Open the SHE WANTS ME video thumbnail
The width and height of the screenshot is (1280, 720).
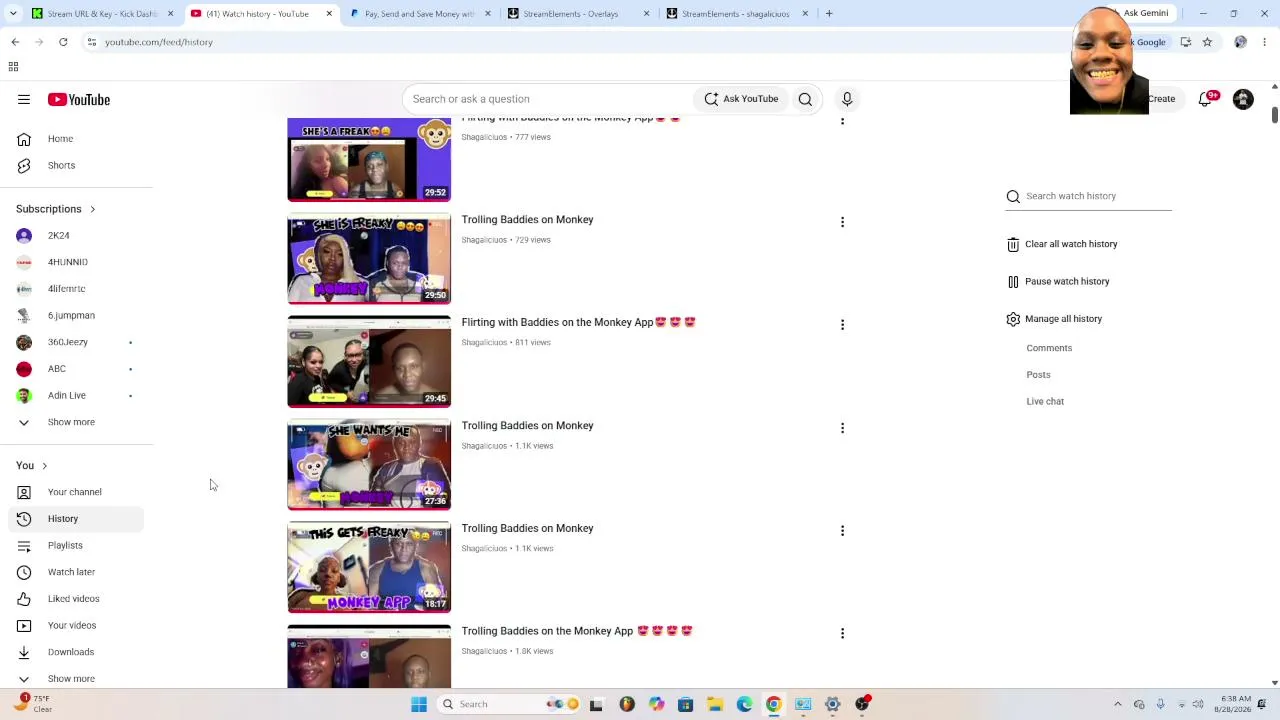(x=369, y=465)
